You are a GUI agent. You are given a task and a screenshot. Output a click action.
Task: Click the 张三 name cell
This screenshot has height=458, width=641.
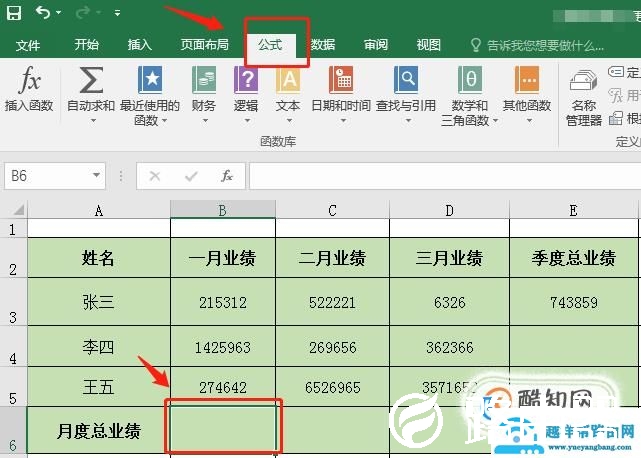click(x=99, y=302)
